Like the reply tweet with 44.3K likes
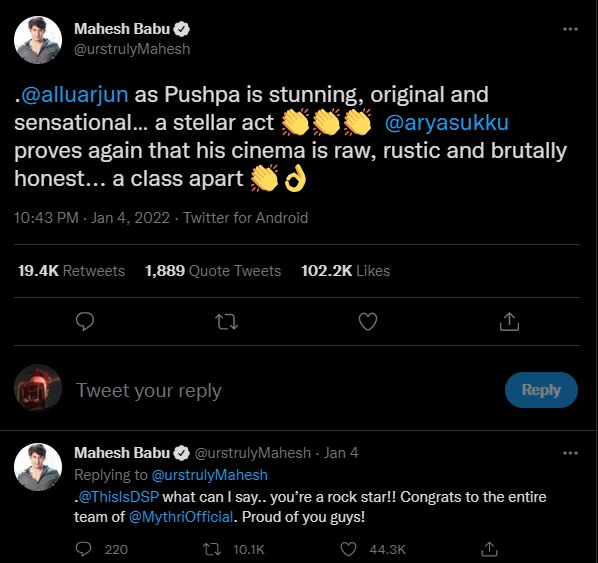Viewport: 598px width, 563px height. pyautogui.click(x=348, y=549)
